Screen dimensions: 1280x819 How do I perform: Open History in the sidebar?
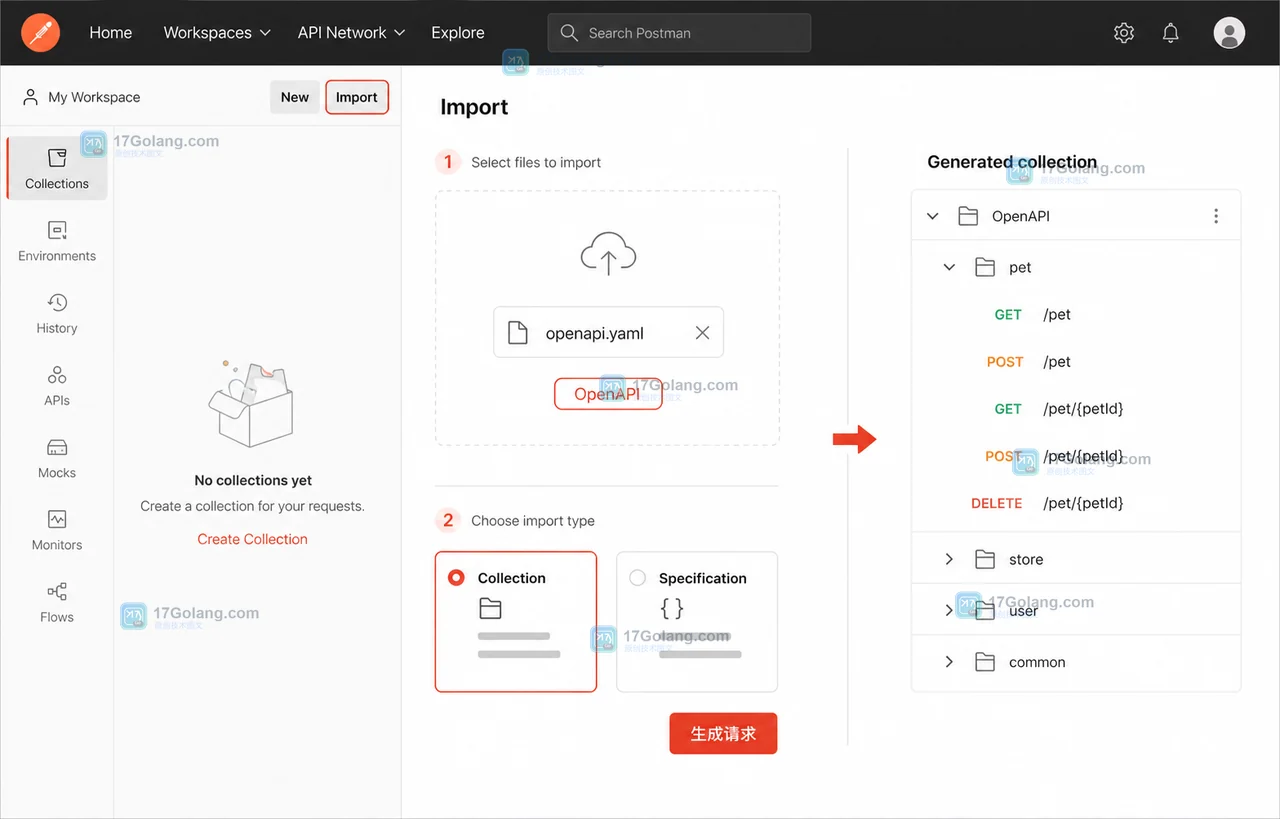57,314
